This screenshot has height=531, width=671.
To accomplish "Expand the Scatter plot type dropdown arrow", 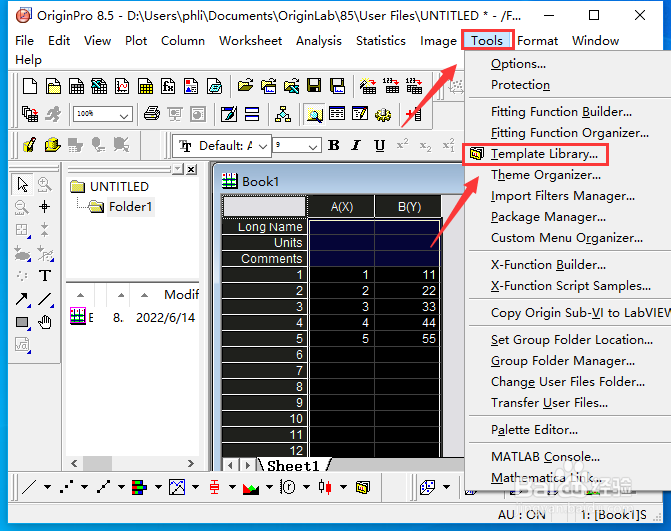I will click(x=84, y=487).
